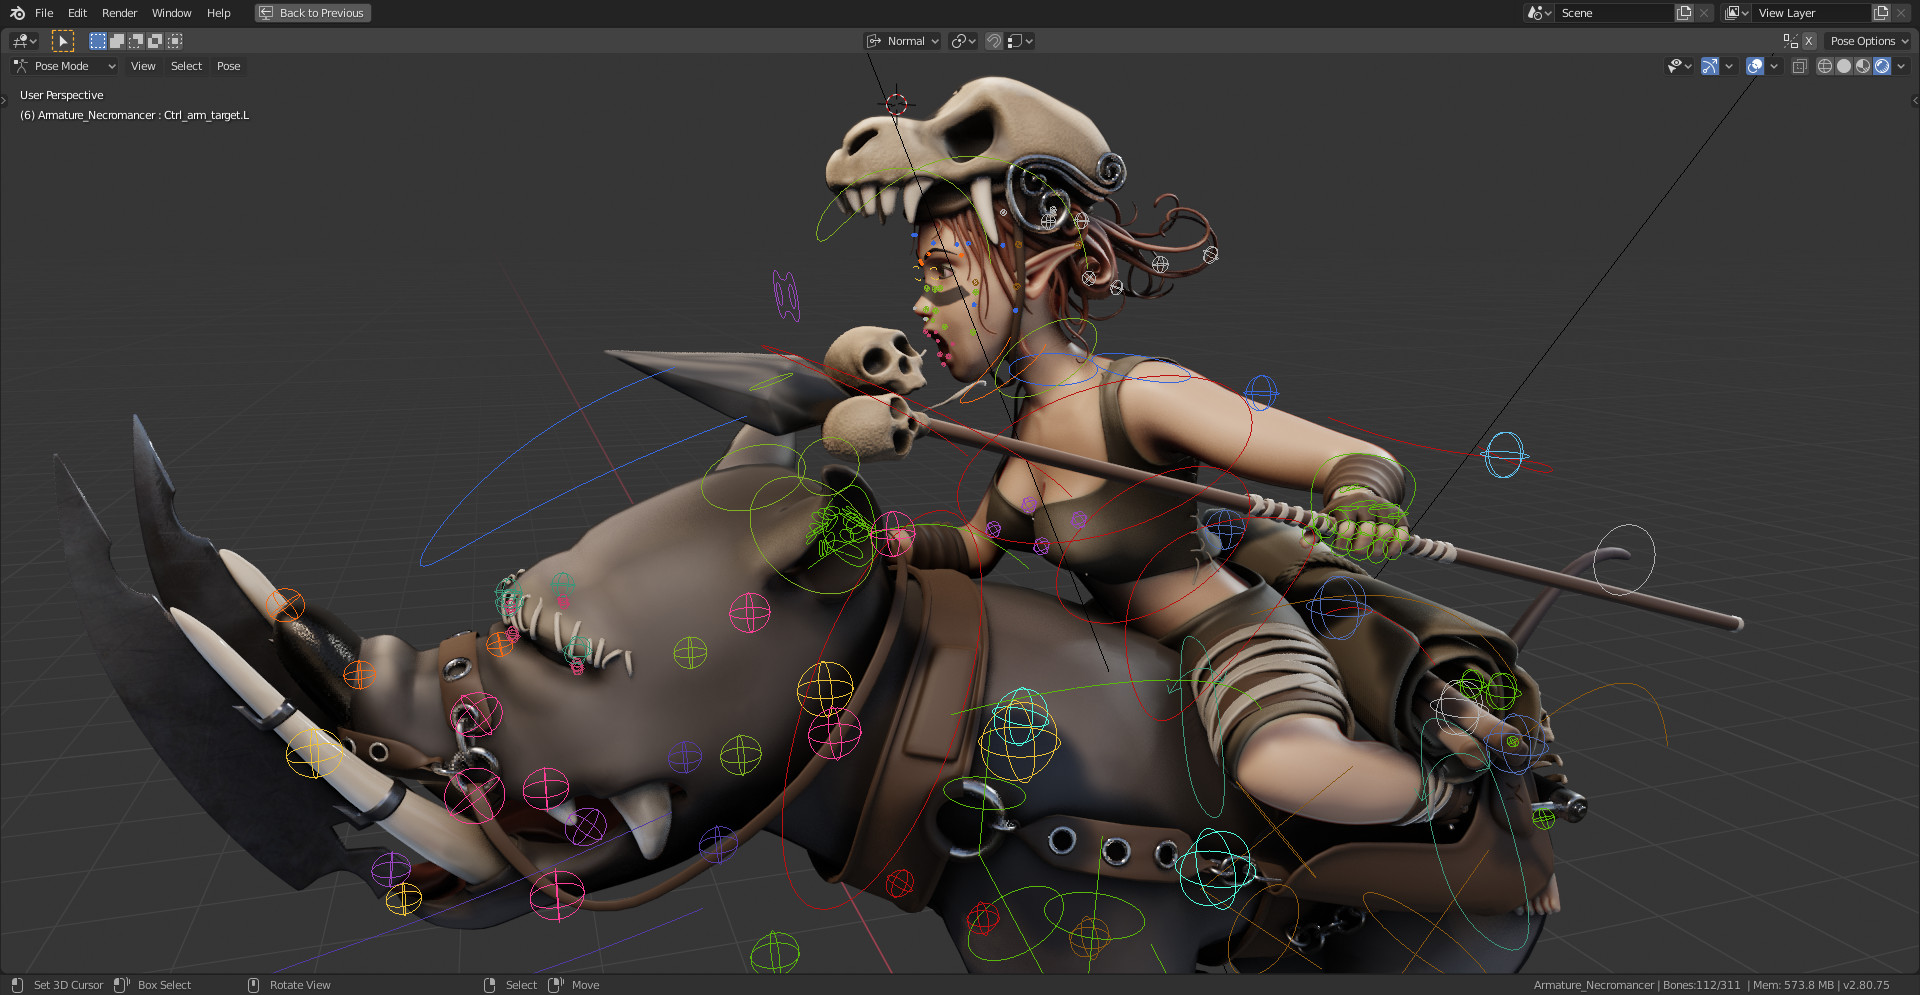Open the Pose Options dropdown
The image size is (1920, 995).
1868,41
